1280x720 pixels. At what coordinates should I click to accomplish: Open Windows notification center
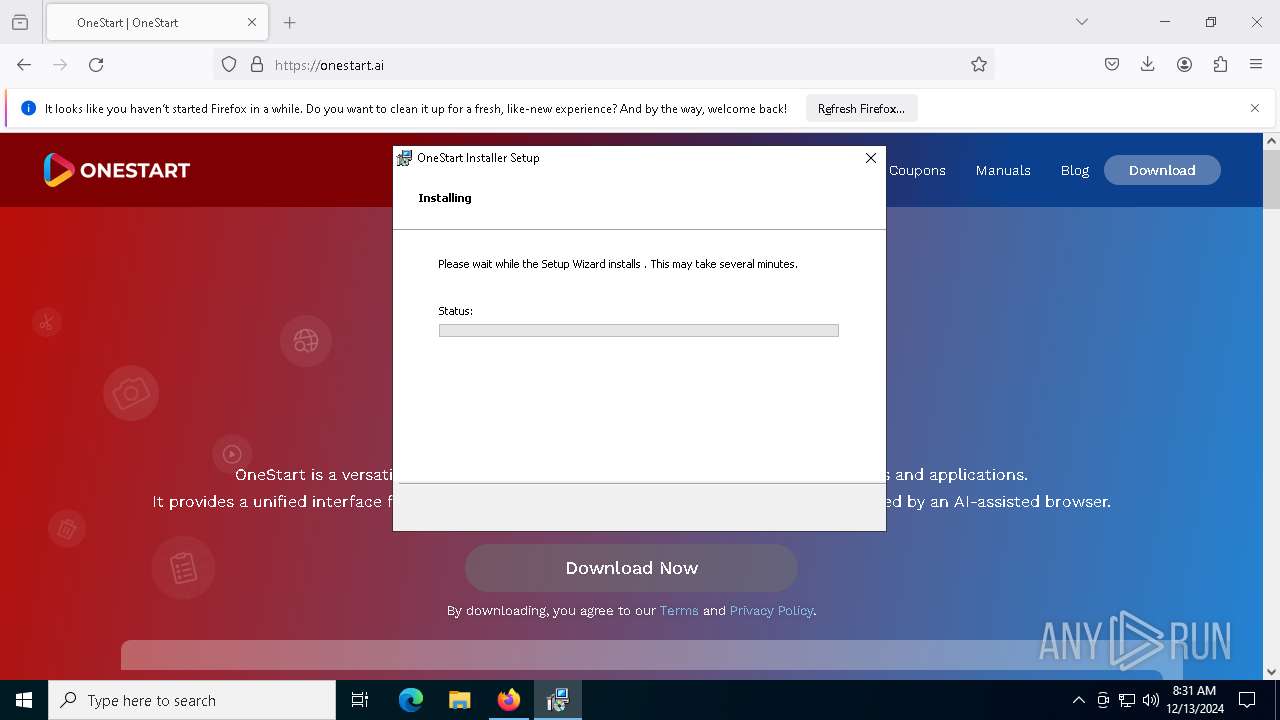click(1247, 700)
